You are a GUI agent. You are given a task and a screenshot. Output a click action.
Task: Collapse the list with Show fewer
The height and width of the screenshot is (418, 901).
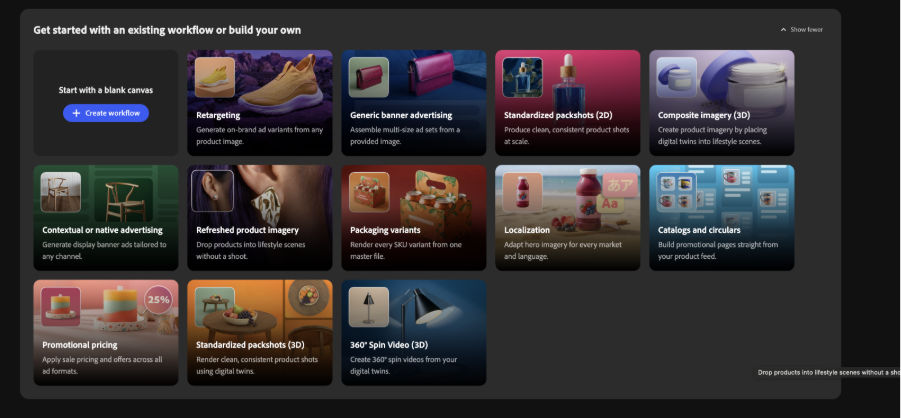[802, 29]
